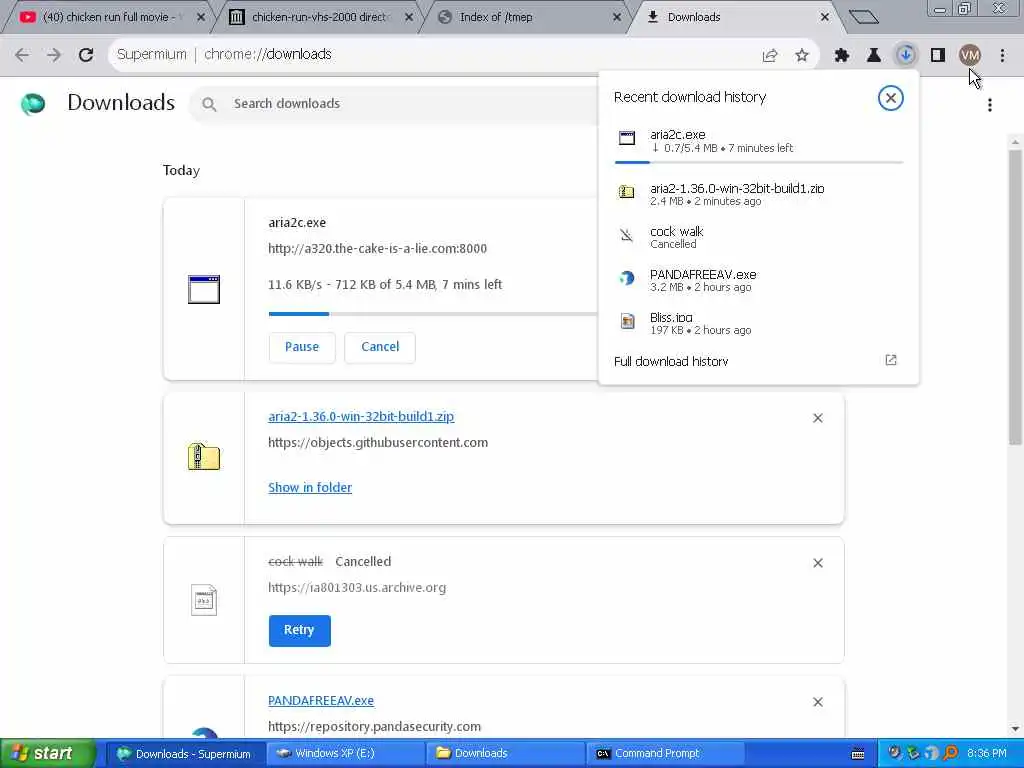
Task: Switch to Windows XP (E:) taskbar window
Action: coord(345,754)
